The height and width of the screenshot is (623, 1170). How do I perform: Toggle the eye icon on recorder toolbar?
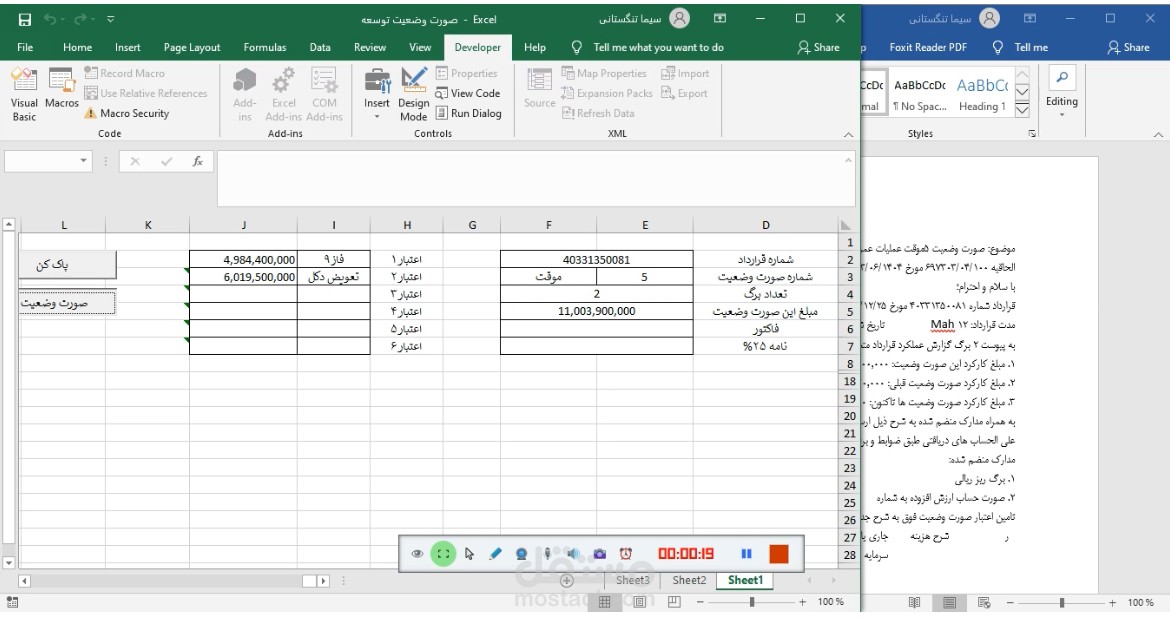click(417, 554)
